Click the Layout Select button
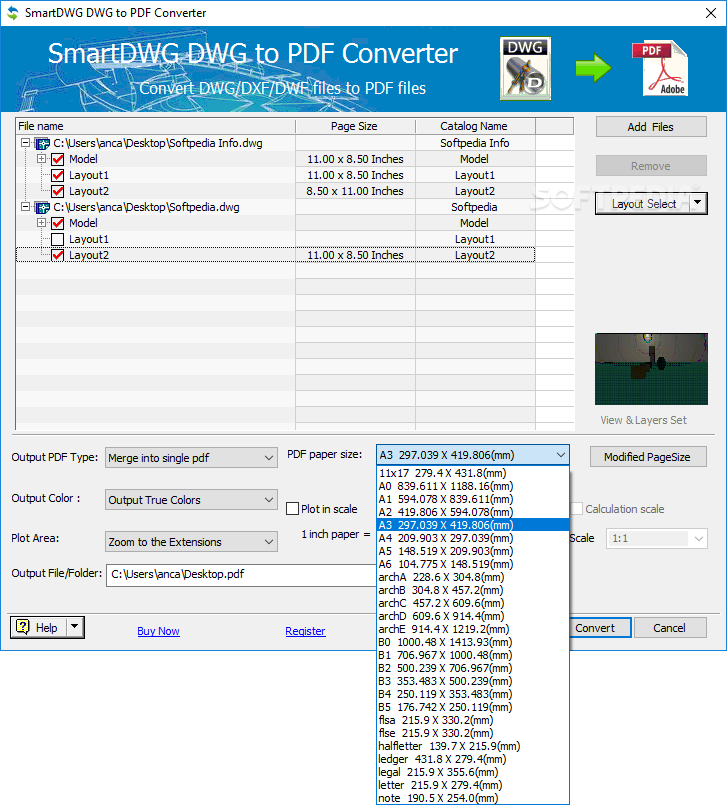Image resolution: width=727 pixels, height=805 pixels. (643, 204)
